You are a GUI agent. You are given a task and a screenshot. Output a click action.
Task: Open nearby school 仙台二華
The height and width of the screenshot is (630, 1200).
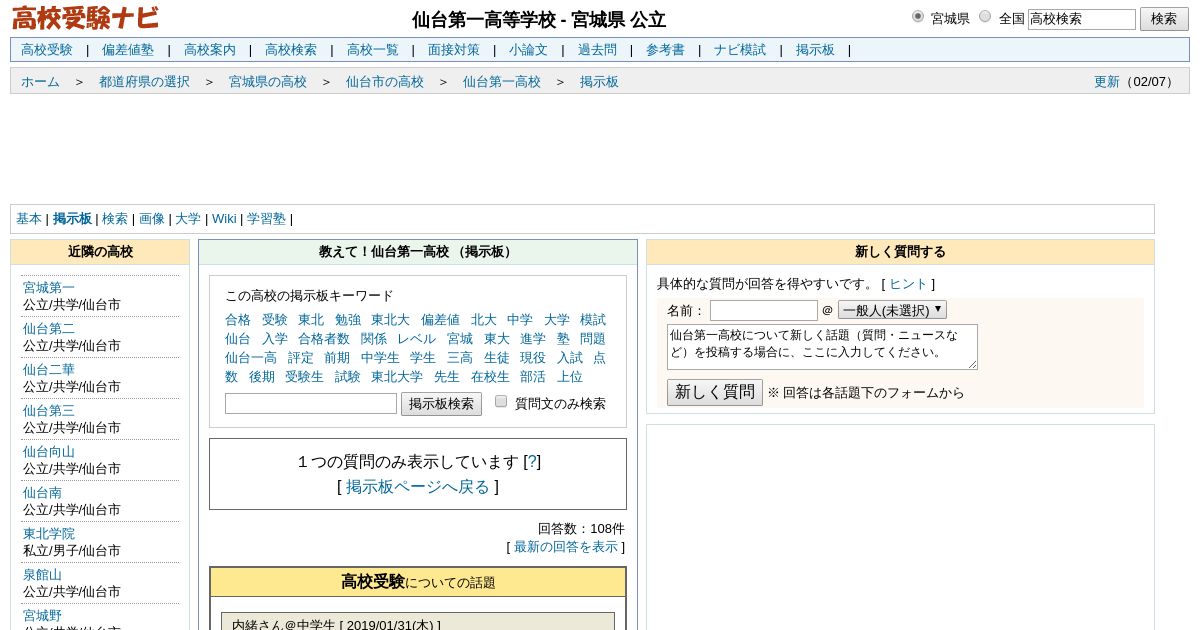[x=49, y=370]
